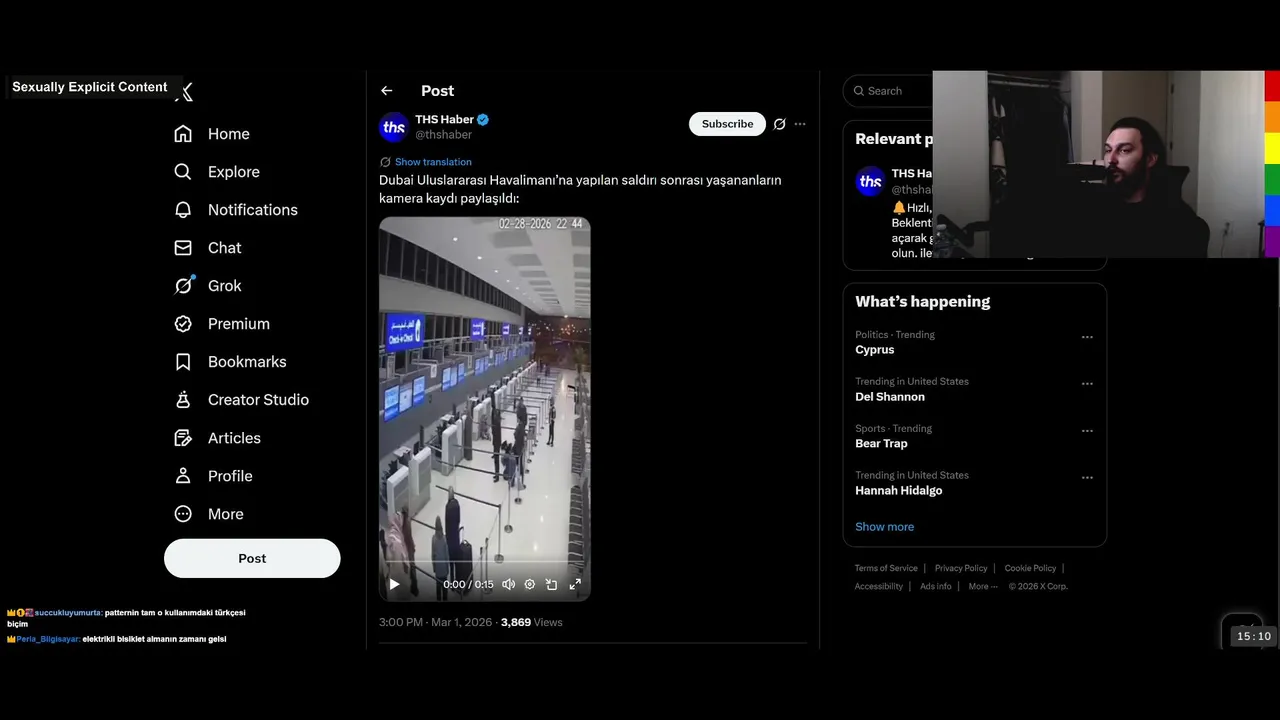Image resolution: width=1280 pixels, height=720 pixels.
Task: Open options for Del Shannon trend
Action: pyautogui.click(x=1087, y=384)
